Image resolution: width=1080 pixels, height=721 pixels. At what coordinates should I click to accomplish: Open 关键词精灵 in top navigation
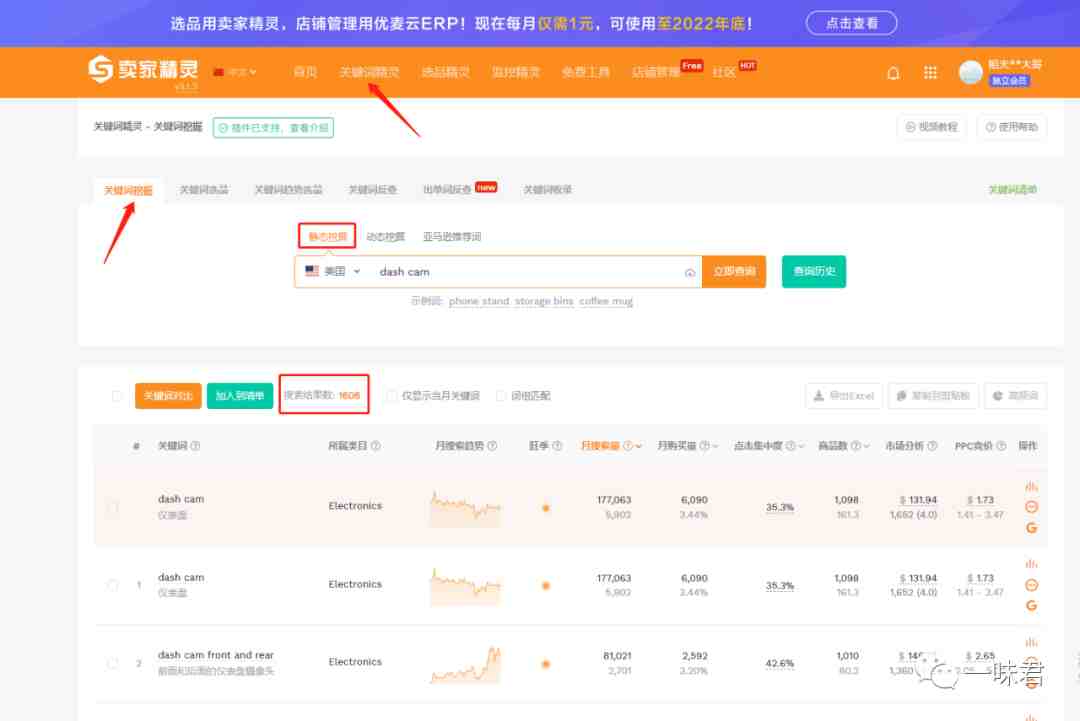click(x=369, y=72)
